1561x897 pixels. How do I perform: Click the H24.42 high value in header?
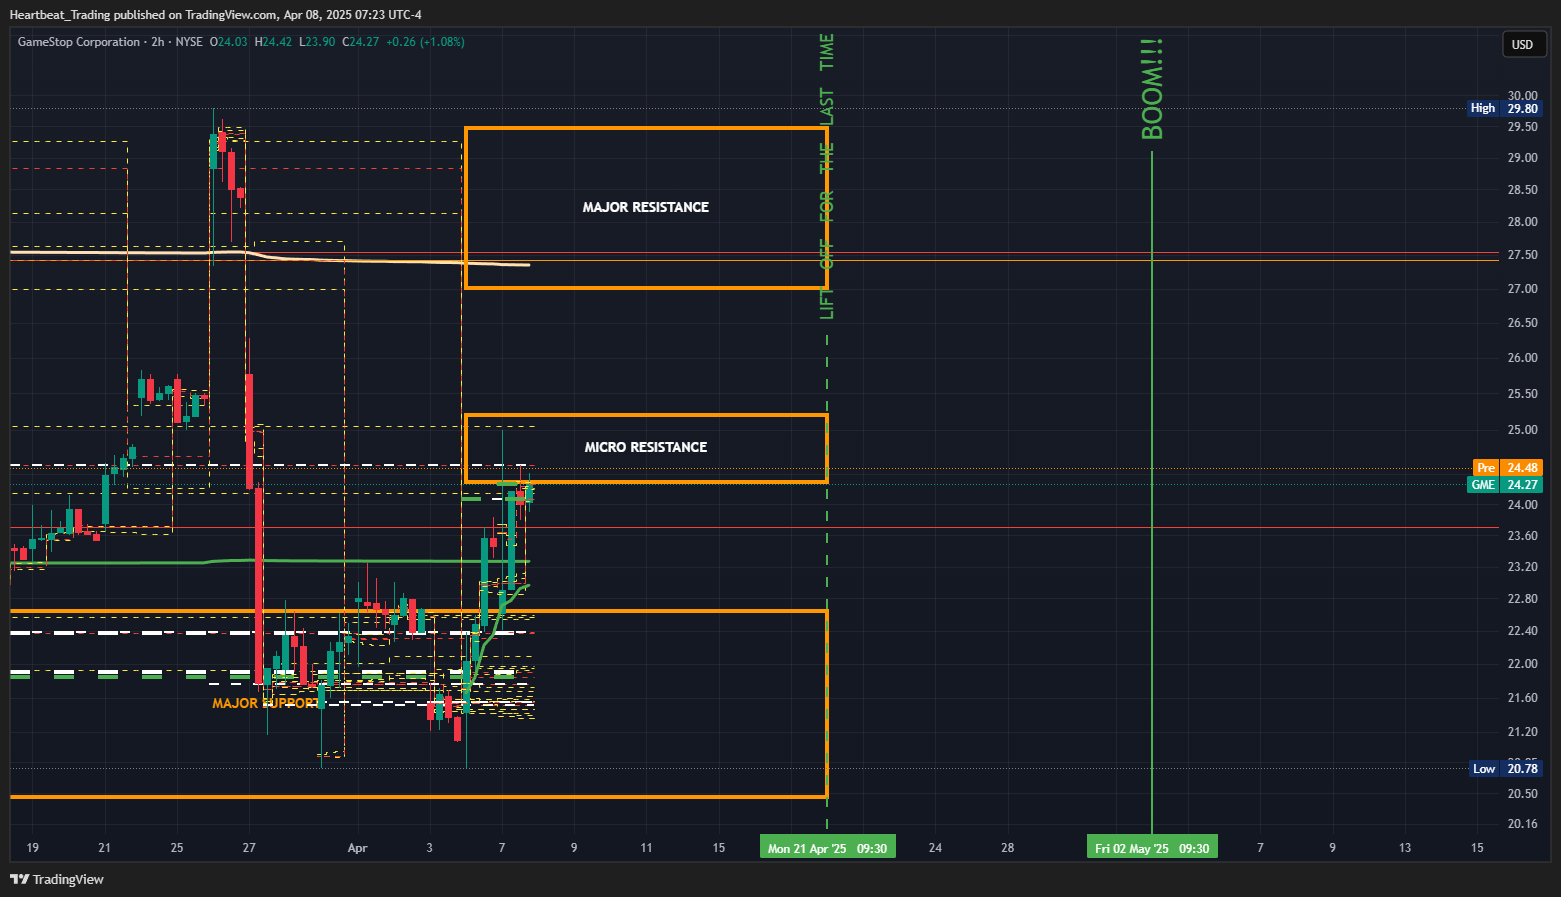[273, 42]
